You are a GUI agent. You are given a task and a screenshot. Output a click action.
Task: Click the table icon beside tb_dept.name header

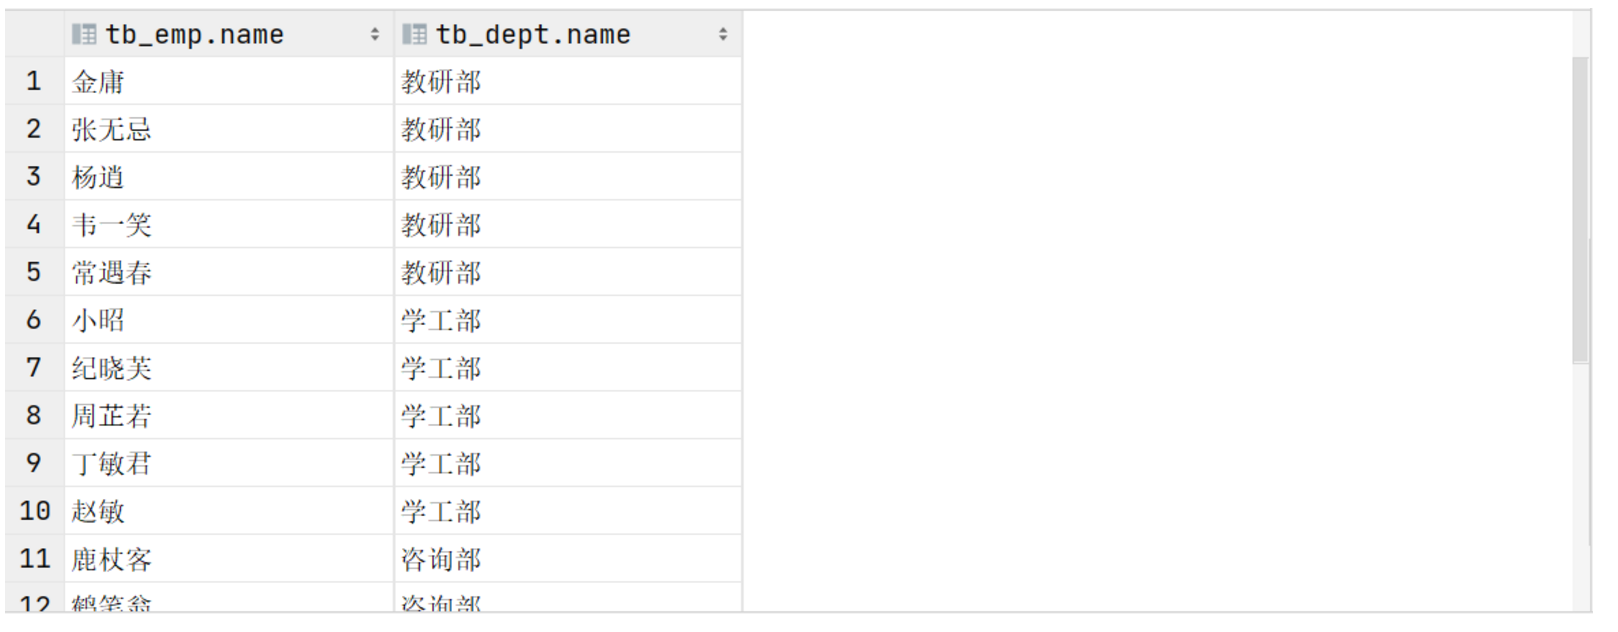(x=413, y=33)
